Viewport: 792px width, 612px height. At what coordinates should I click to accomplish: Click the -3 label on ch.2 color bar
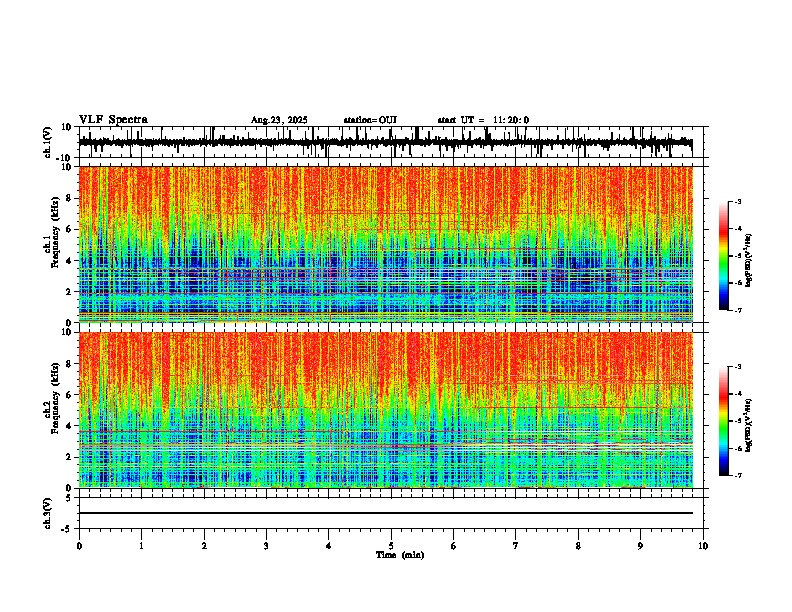click(x=737, y=367)
